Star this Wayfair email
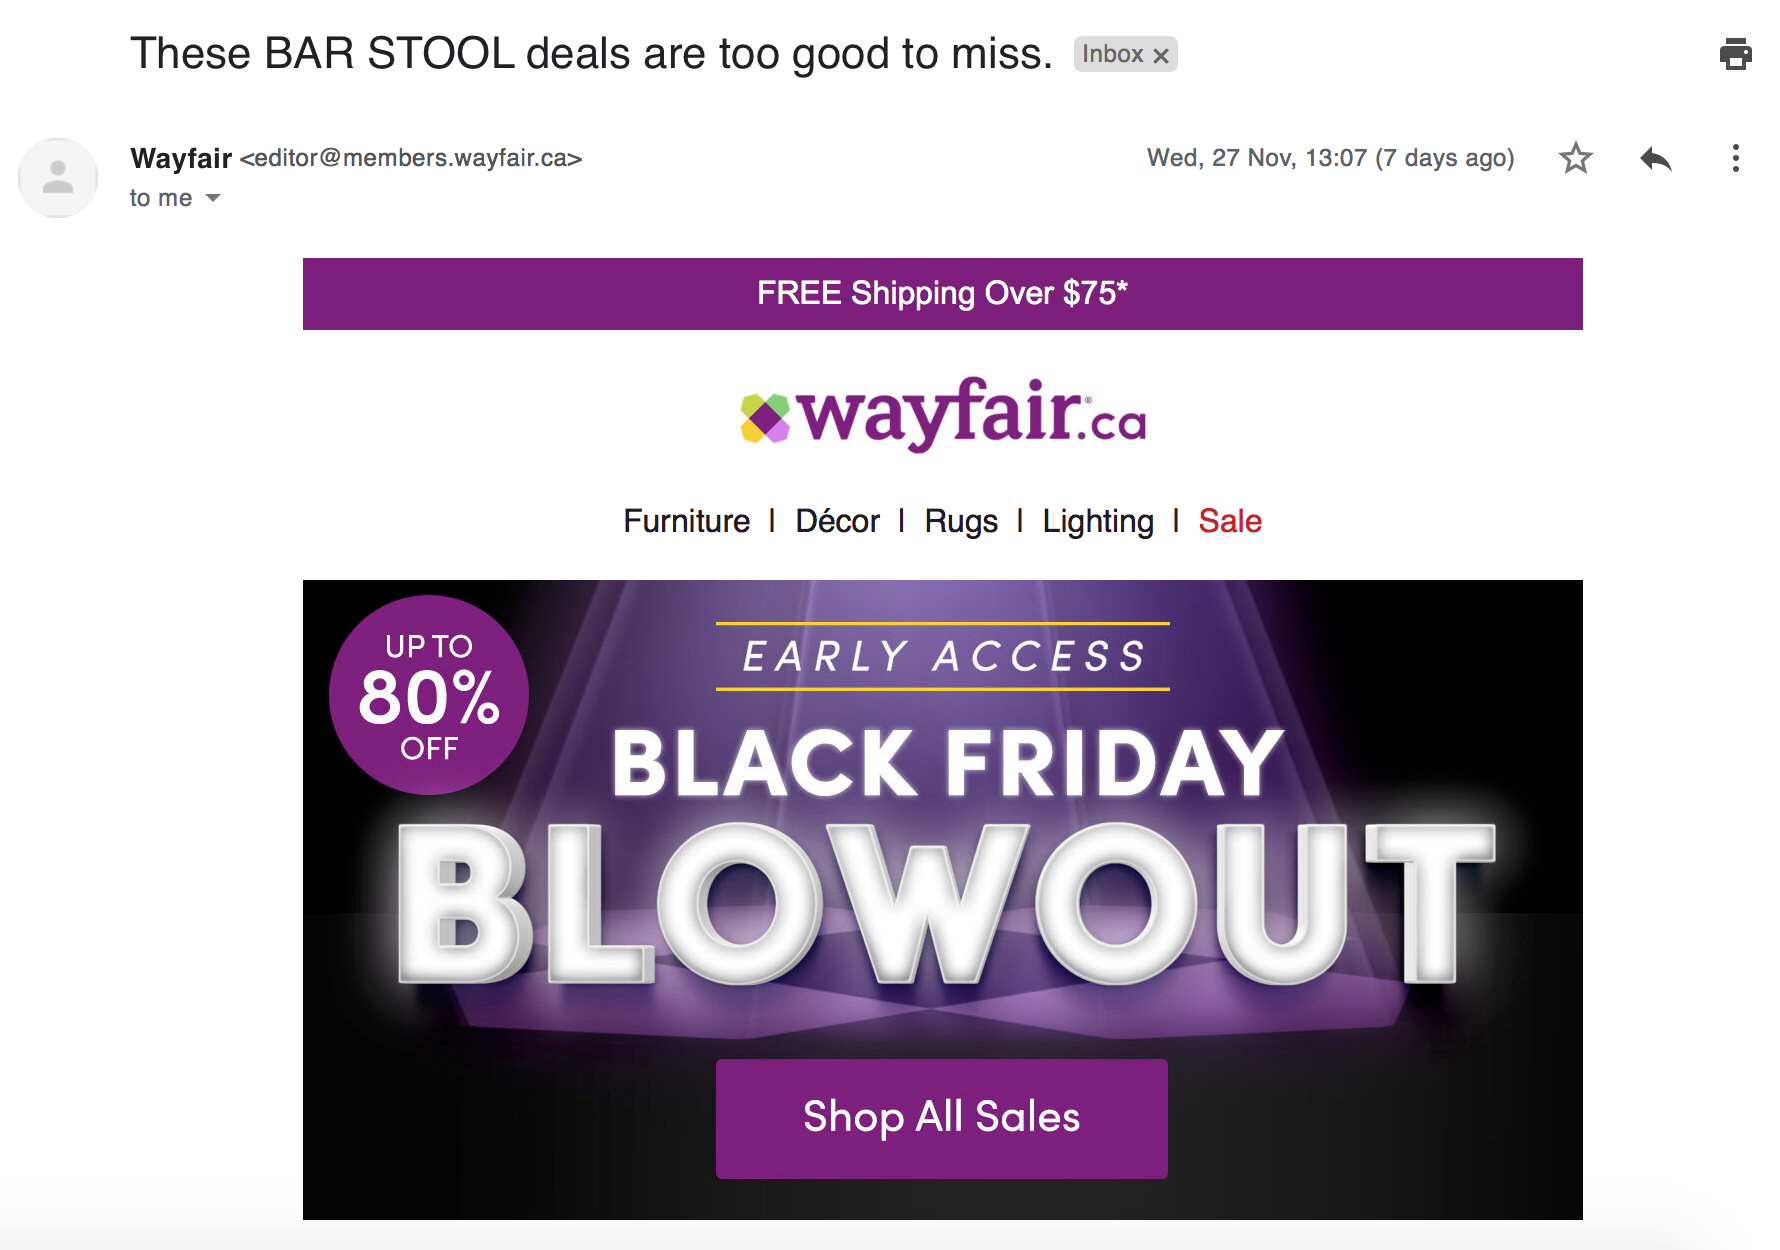Screen dimensions: 1780x1250 click(1575, 158)
